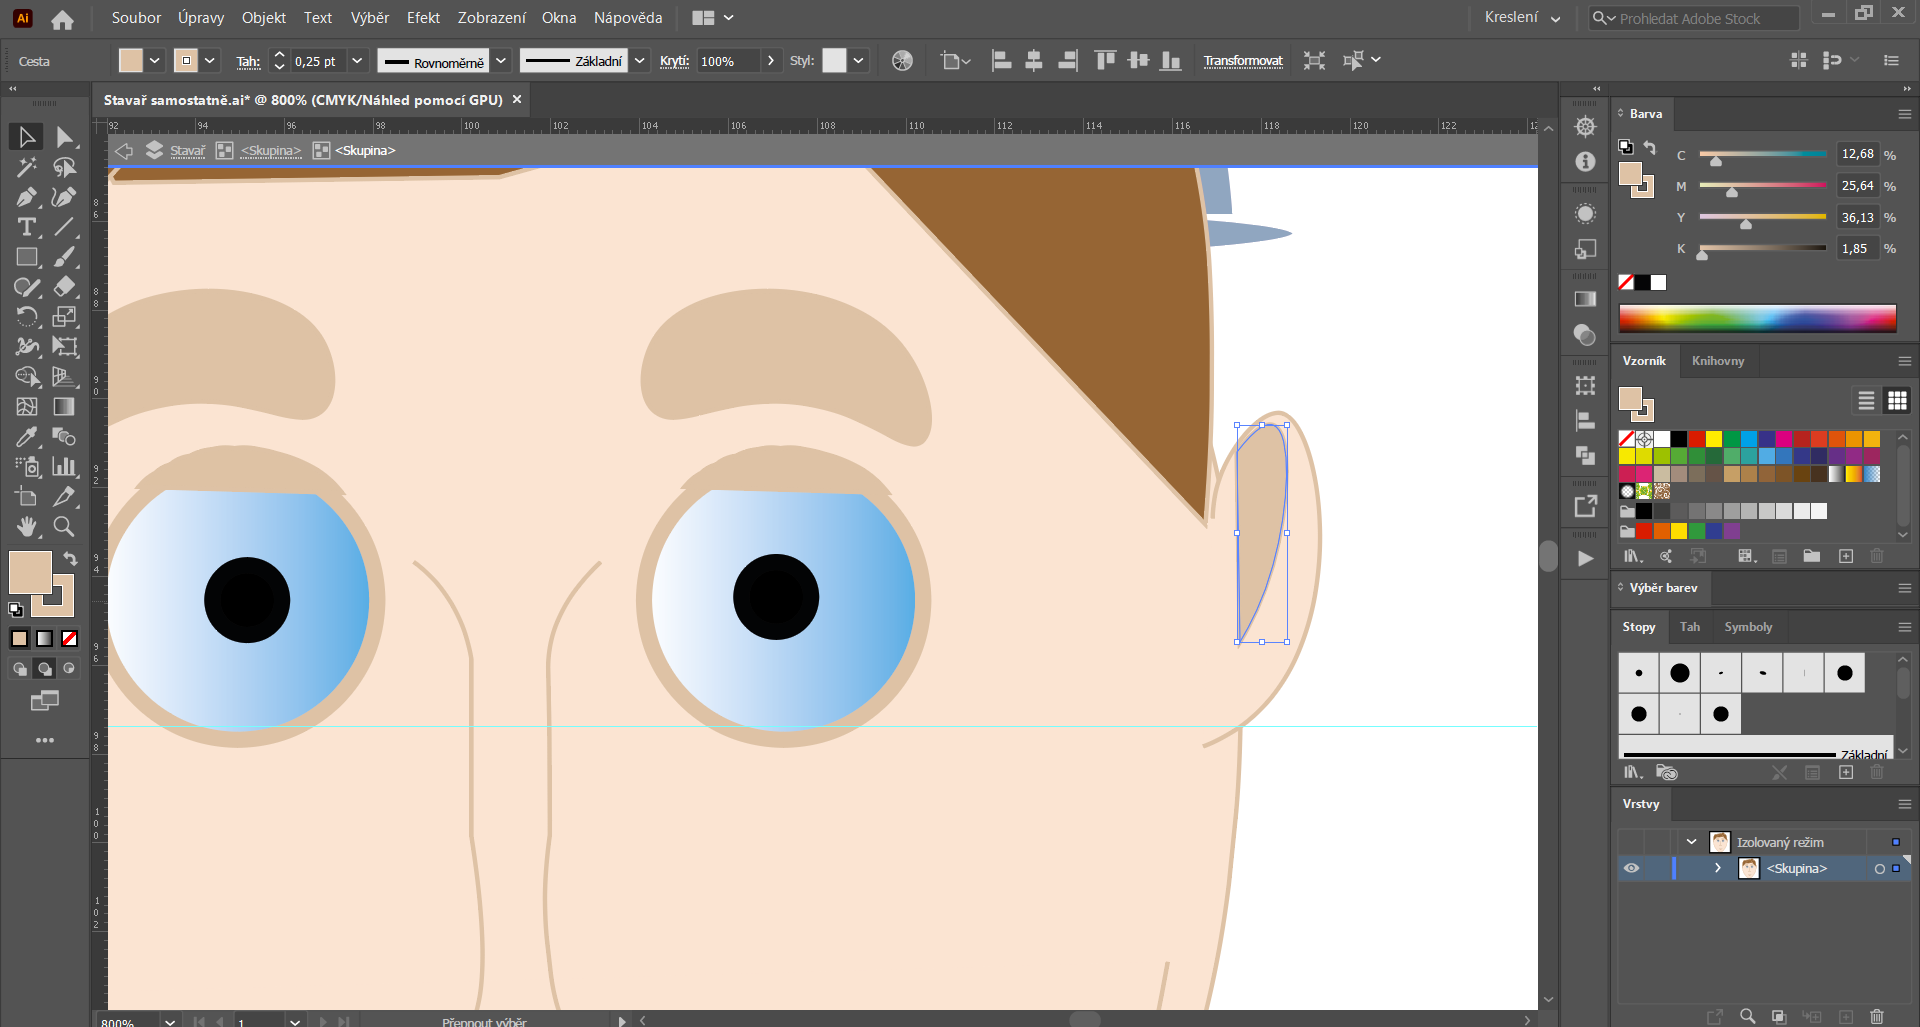Viewport: 1920px width, 1027px height.
Task: Switch to the Knihovny tab
Action: coord(1717,360)
